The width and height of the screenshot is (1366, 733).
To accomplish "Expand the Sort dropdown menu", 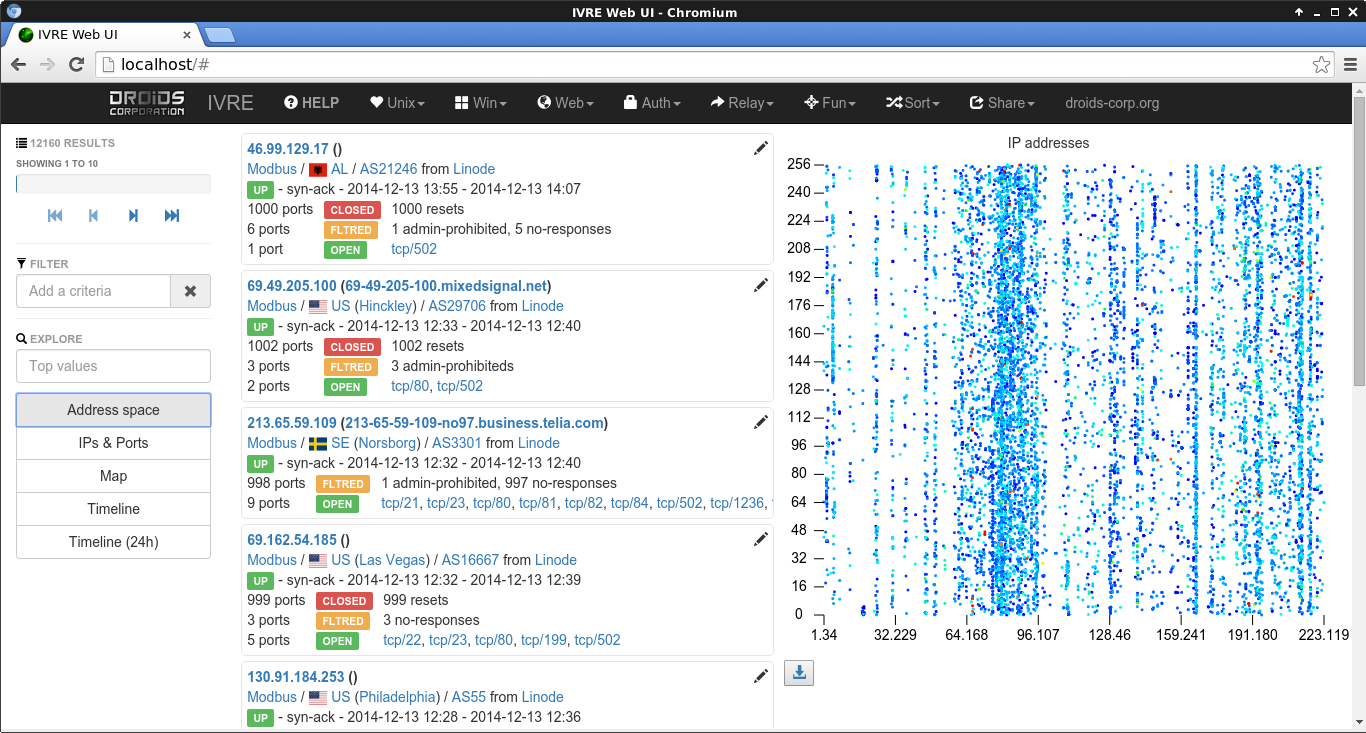I will pyautogui.click(x=914, y=103).
